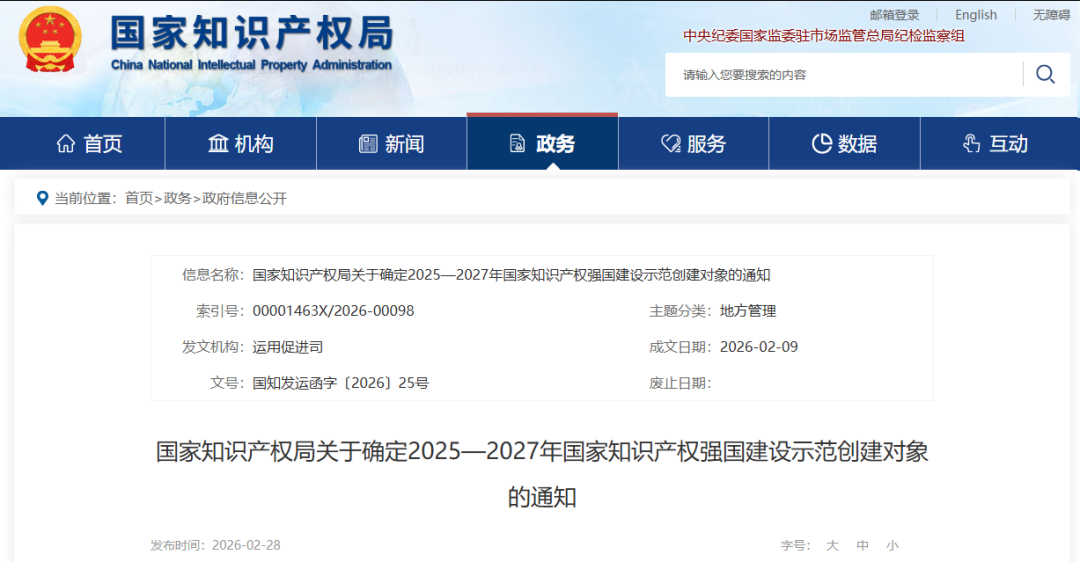1080x562 pixels.
Task: Open the 中央纪委国家监委 inspection group link
Action: point(824,36)
